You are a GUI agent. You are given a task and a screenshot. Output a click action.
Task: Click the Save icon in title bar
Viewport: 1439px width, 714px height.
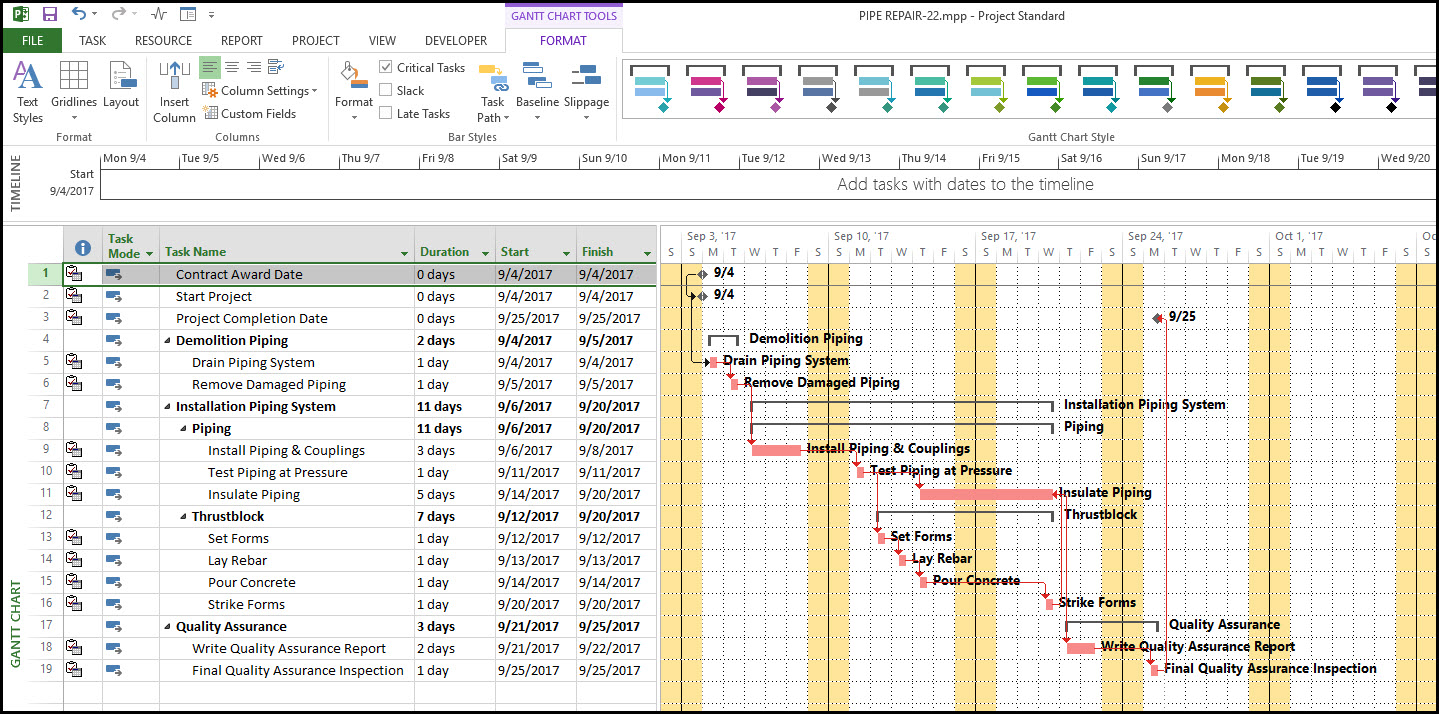point(49,14)
